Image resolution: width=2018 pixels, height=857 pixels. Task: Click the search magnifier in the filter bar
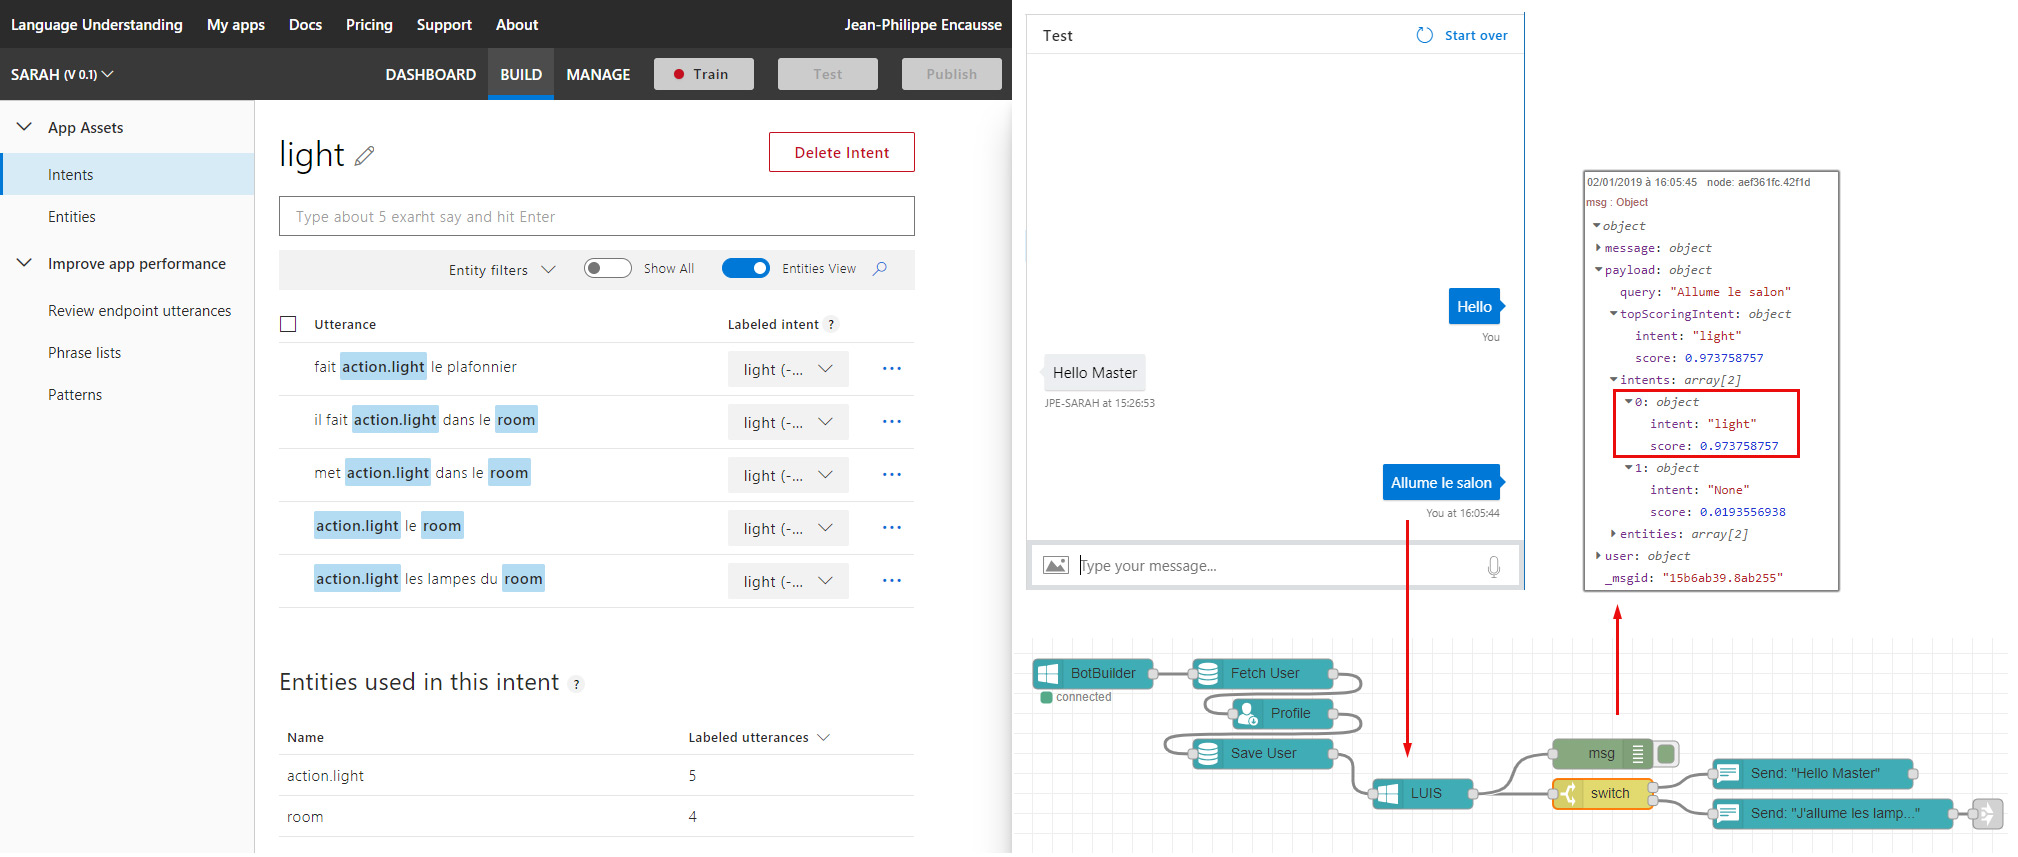880,269
